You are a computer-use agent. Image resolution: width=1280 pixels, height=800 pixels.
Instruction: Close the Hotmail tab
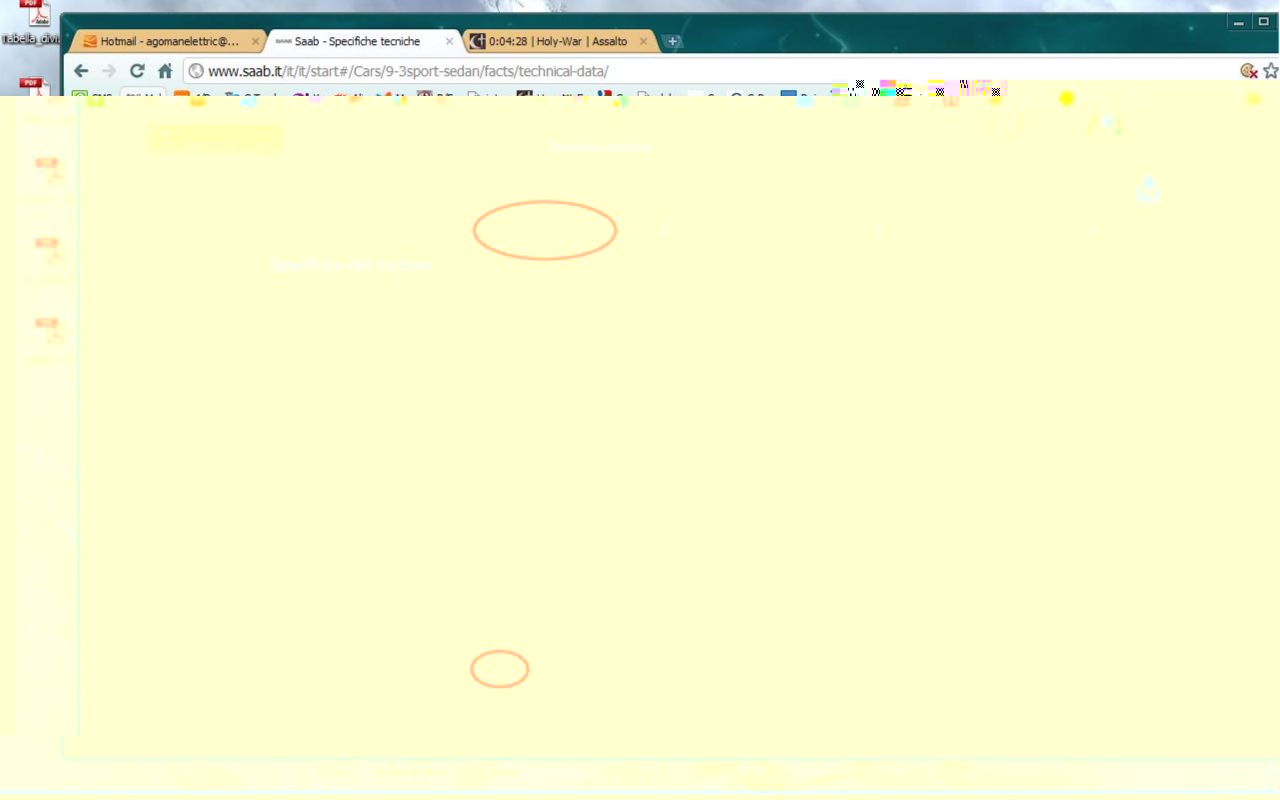coord(256,41)
